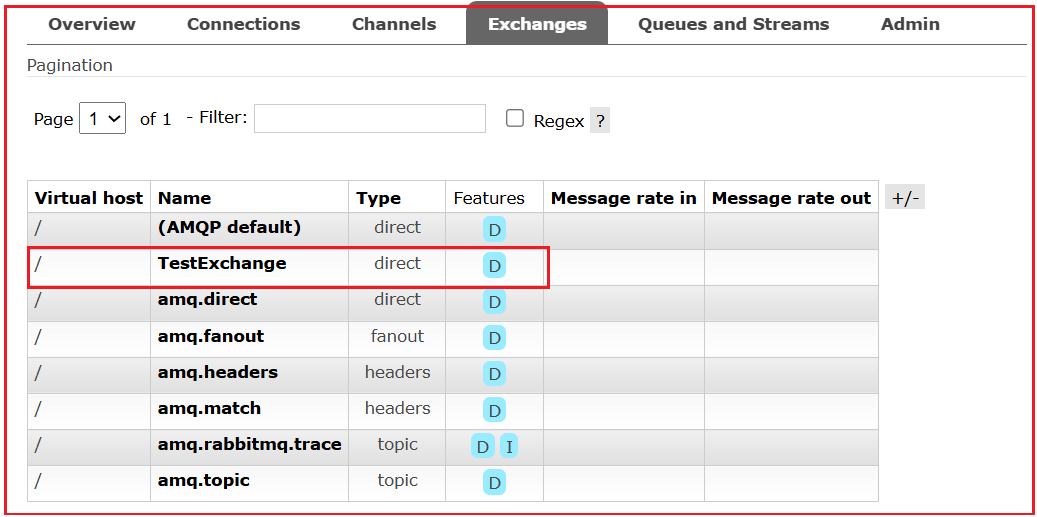Focus the Filter text field
This screenshot has height=517, width=1037.
tap(370, 118)
